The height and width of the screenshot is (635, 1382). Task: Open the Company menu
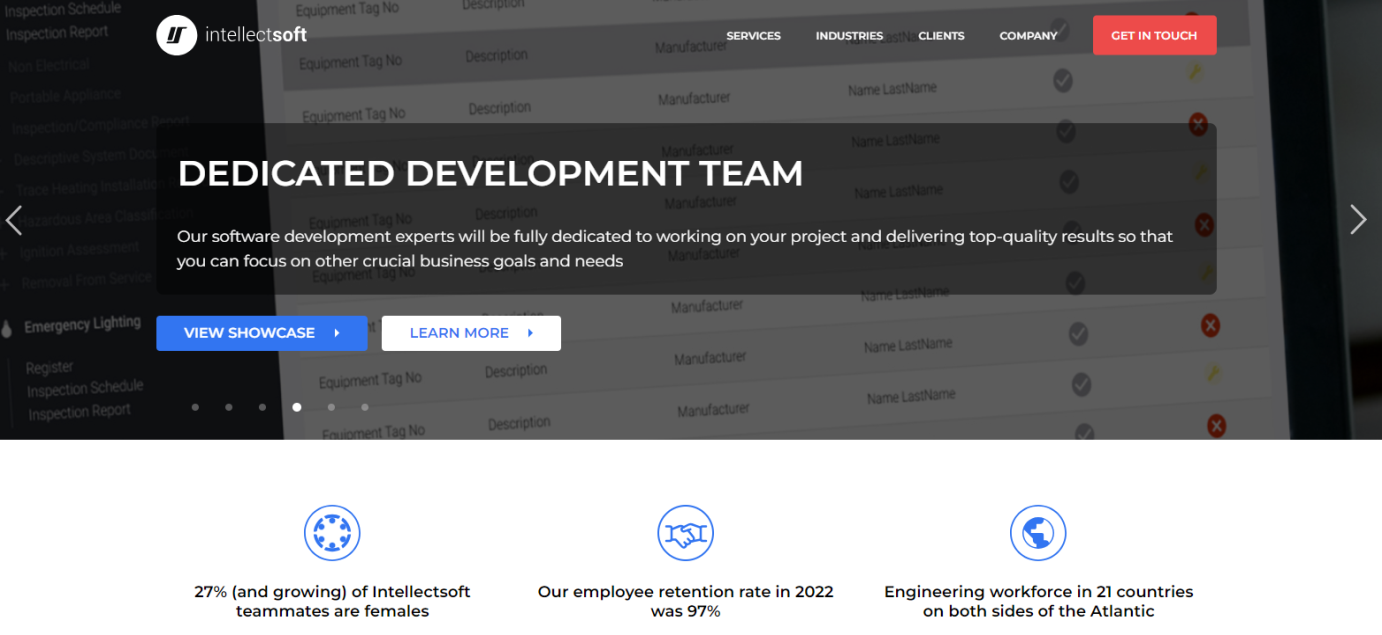pyautogui.click(x=1028, y=36)
